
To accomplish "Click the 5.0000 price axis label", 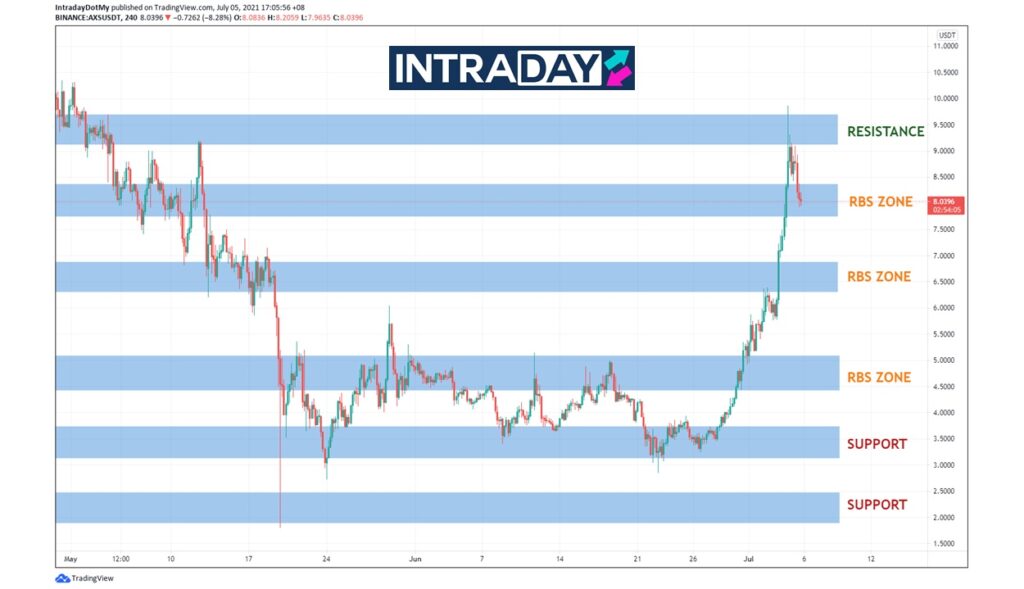I will tap(945, 360).
